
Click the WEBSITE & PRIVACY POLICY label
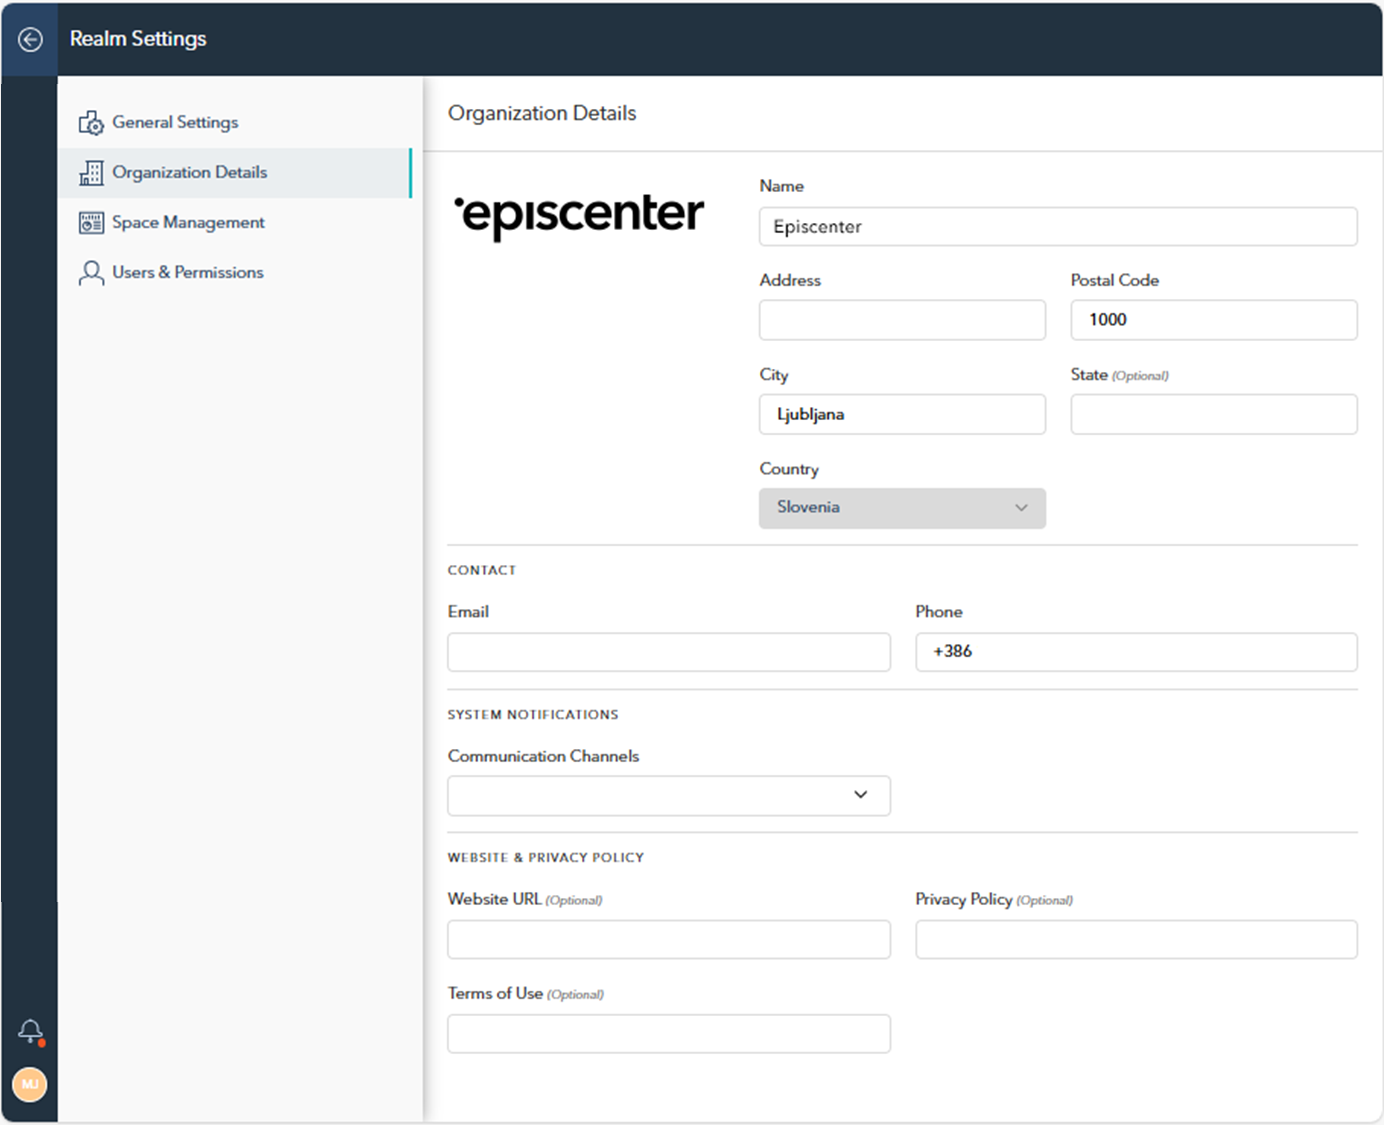coord(546,858)
